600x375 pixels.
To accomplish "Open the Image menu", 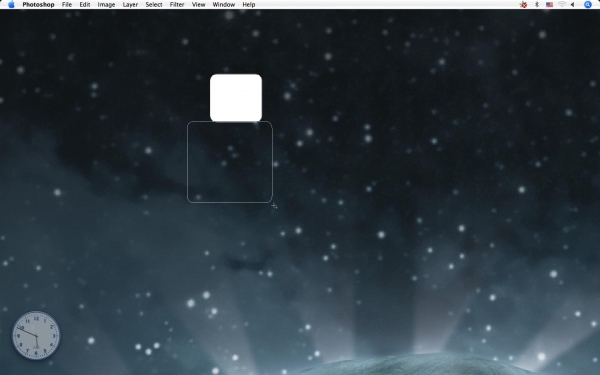I will (x=106, y=5).
